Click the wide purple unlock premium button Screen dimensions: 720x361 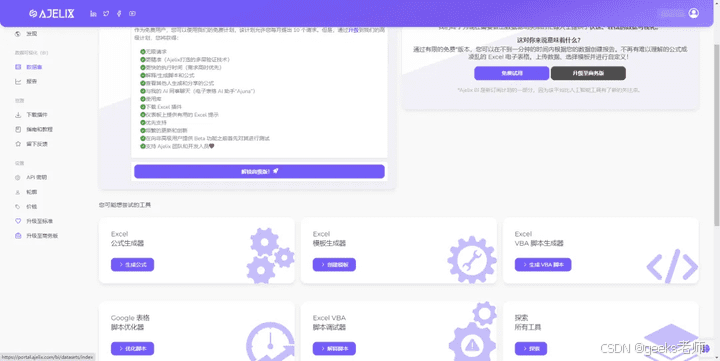point(259,171)
